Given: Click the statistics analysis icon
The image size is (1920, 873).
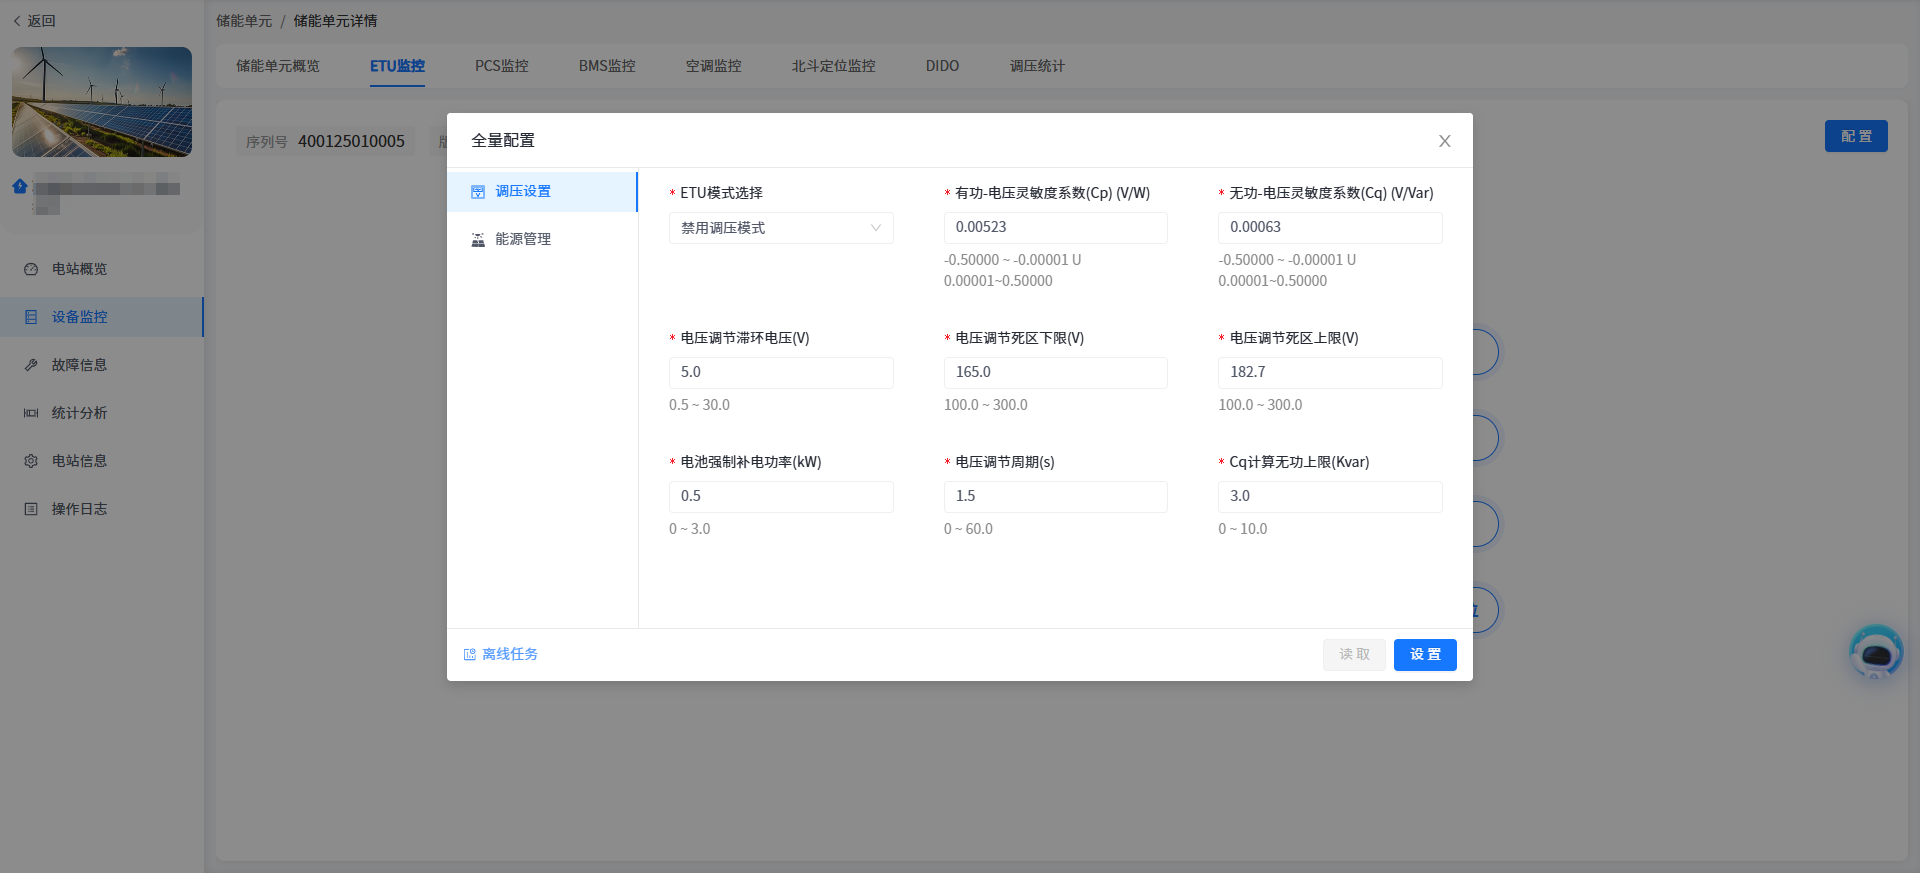Looking at the screenshot, I should [x=31, y=413].
